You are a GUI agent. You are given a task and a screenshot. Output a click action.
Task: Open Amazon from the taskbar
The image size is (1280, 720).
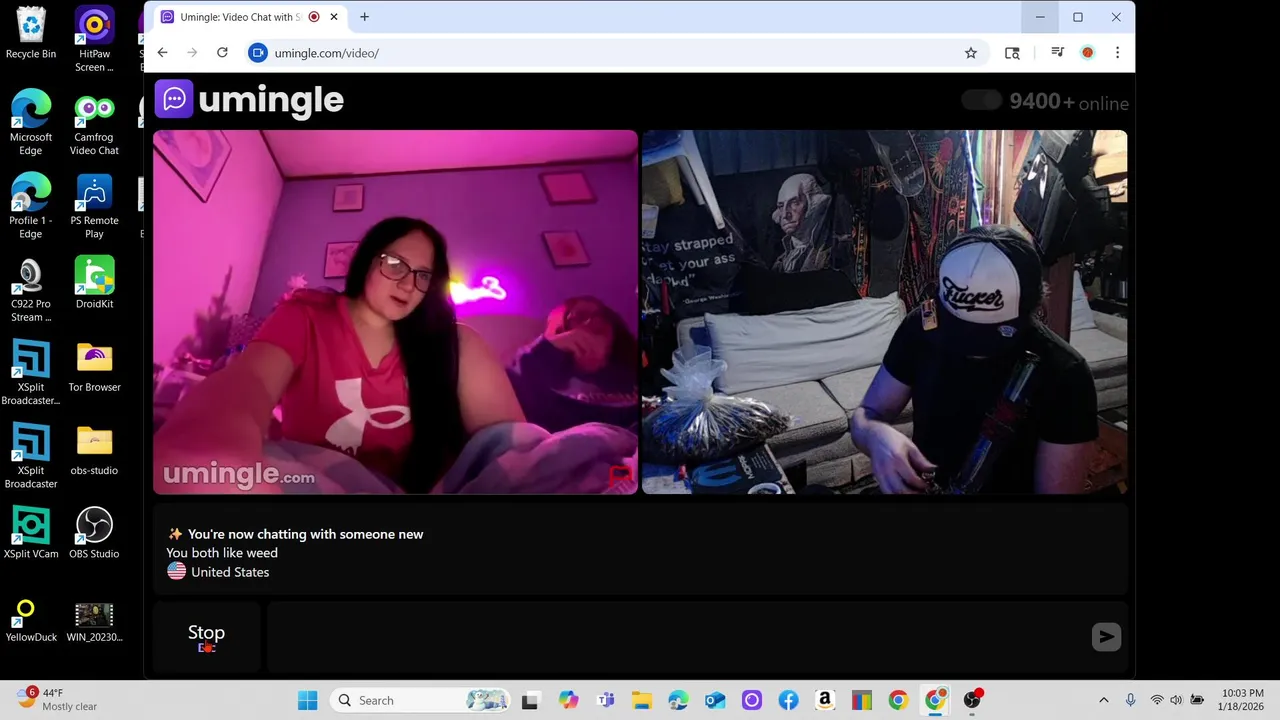click(x=825, y=700)
